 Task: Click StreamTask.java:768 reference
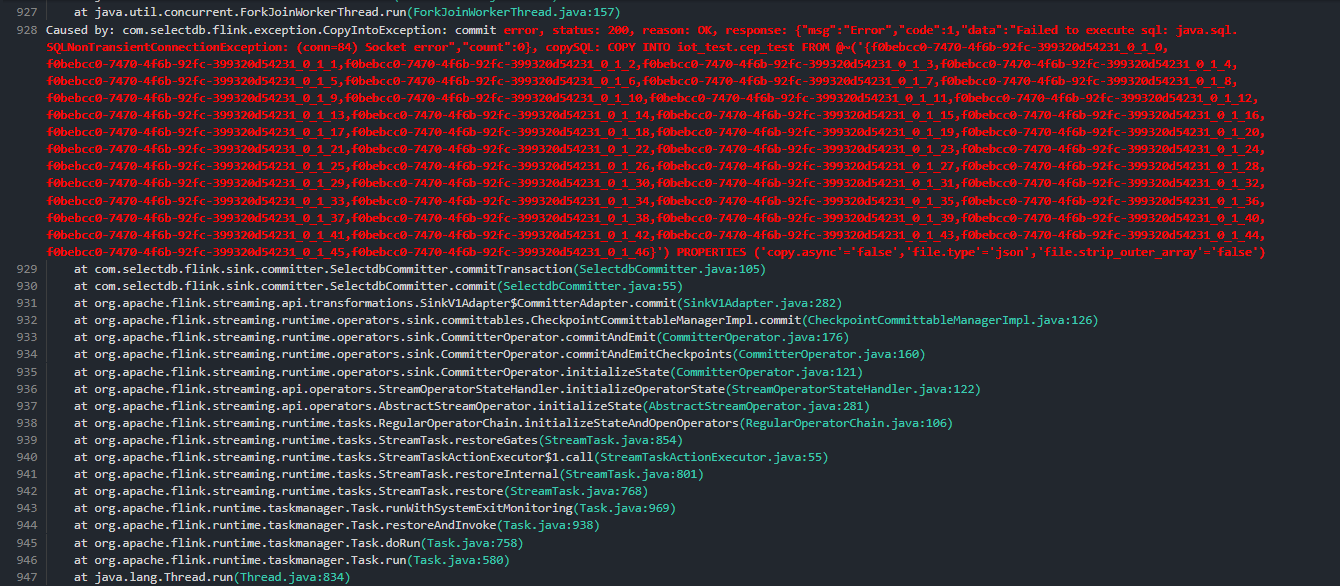click(575, 491)
